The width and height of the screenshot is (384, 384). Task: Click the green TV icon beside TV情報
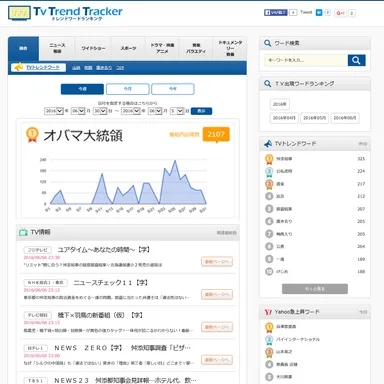(23, 232)
